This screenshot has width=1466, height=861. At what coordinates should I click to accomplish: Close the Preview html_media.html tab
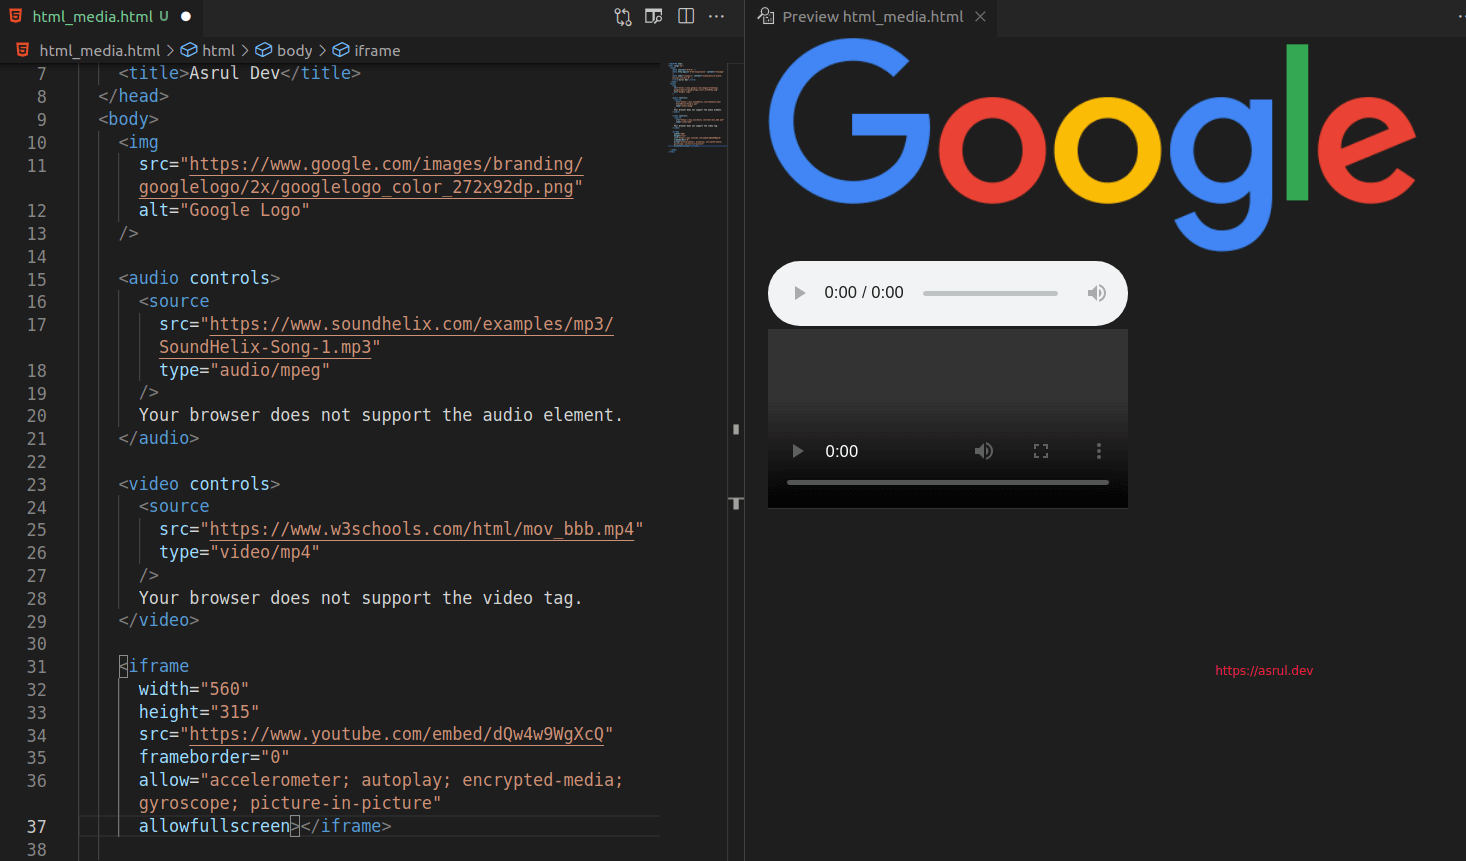[x=981, y=17]
